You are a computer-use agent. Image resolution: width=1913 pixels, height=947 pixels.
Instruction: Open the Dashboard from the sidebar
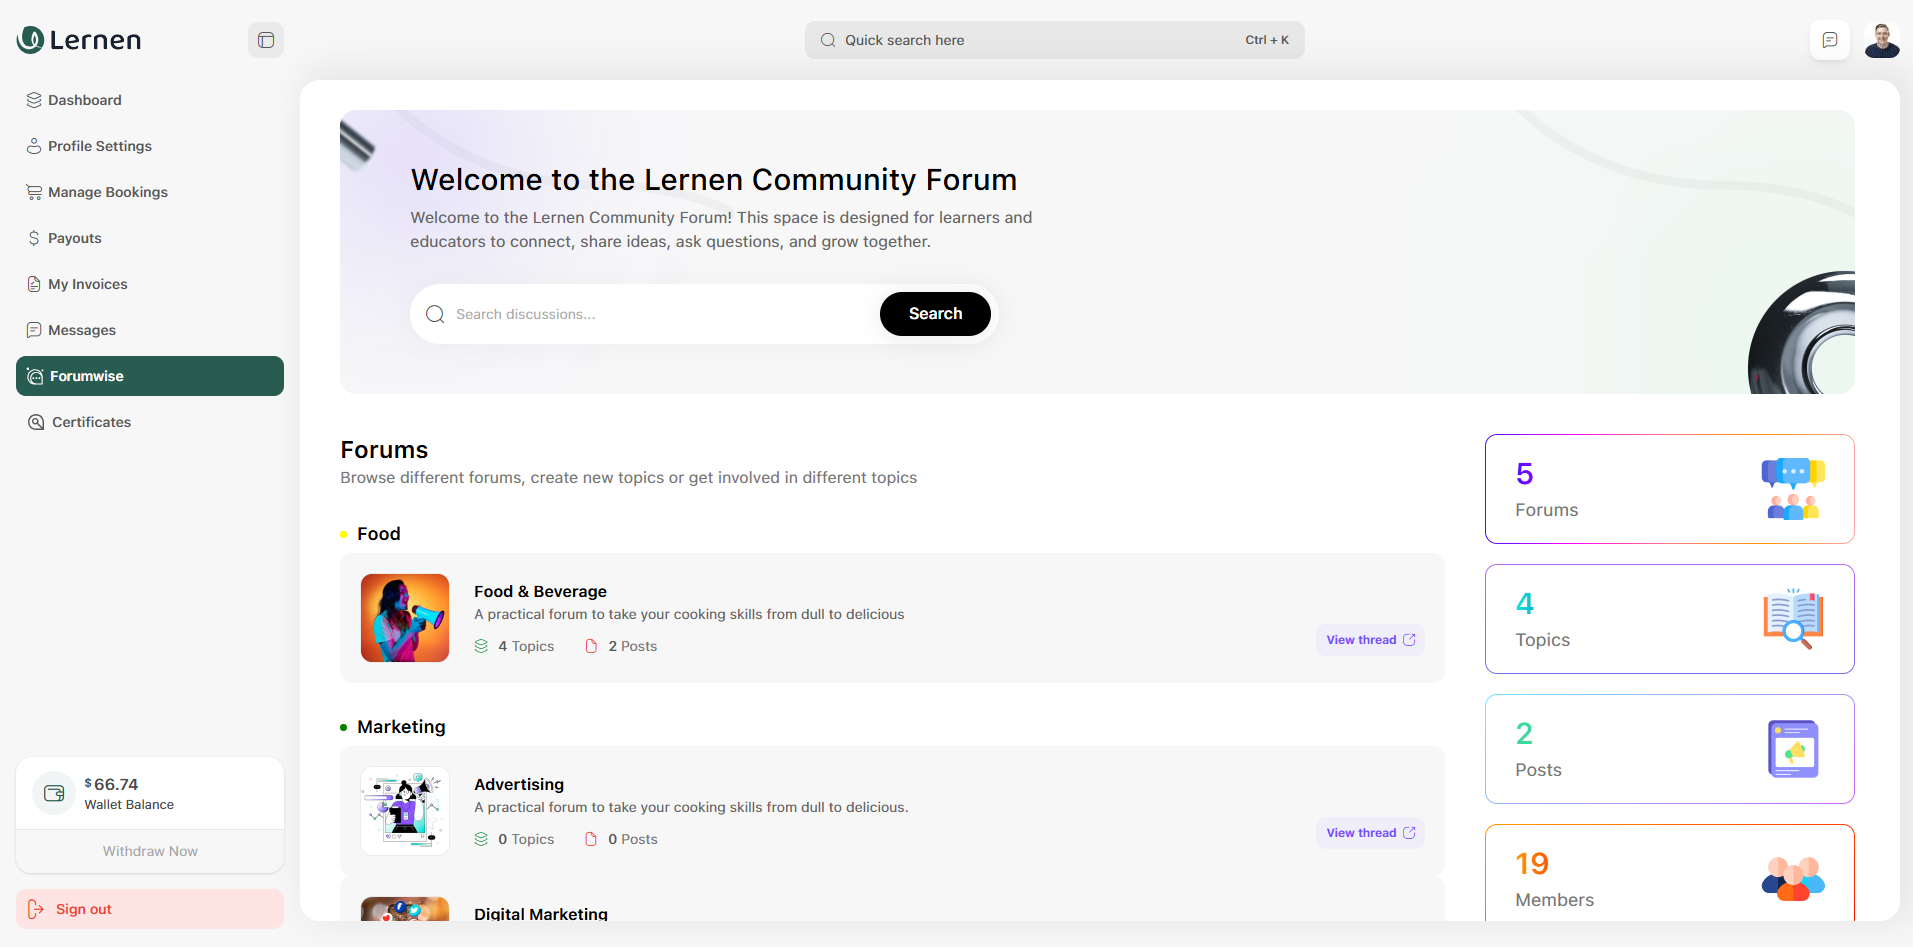point(84,100)
